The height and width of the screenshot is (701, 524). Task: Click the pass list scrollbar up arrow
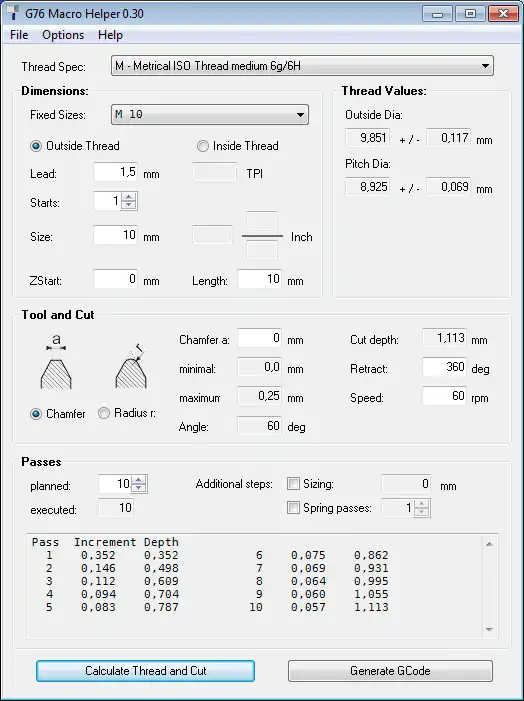click(x=490, y=544)
